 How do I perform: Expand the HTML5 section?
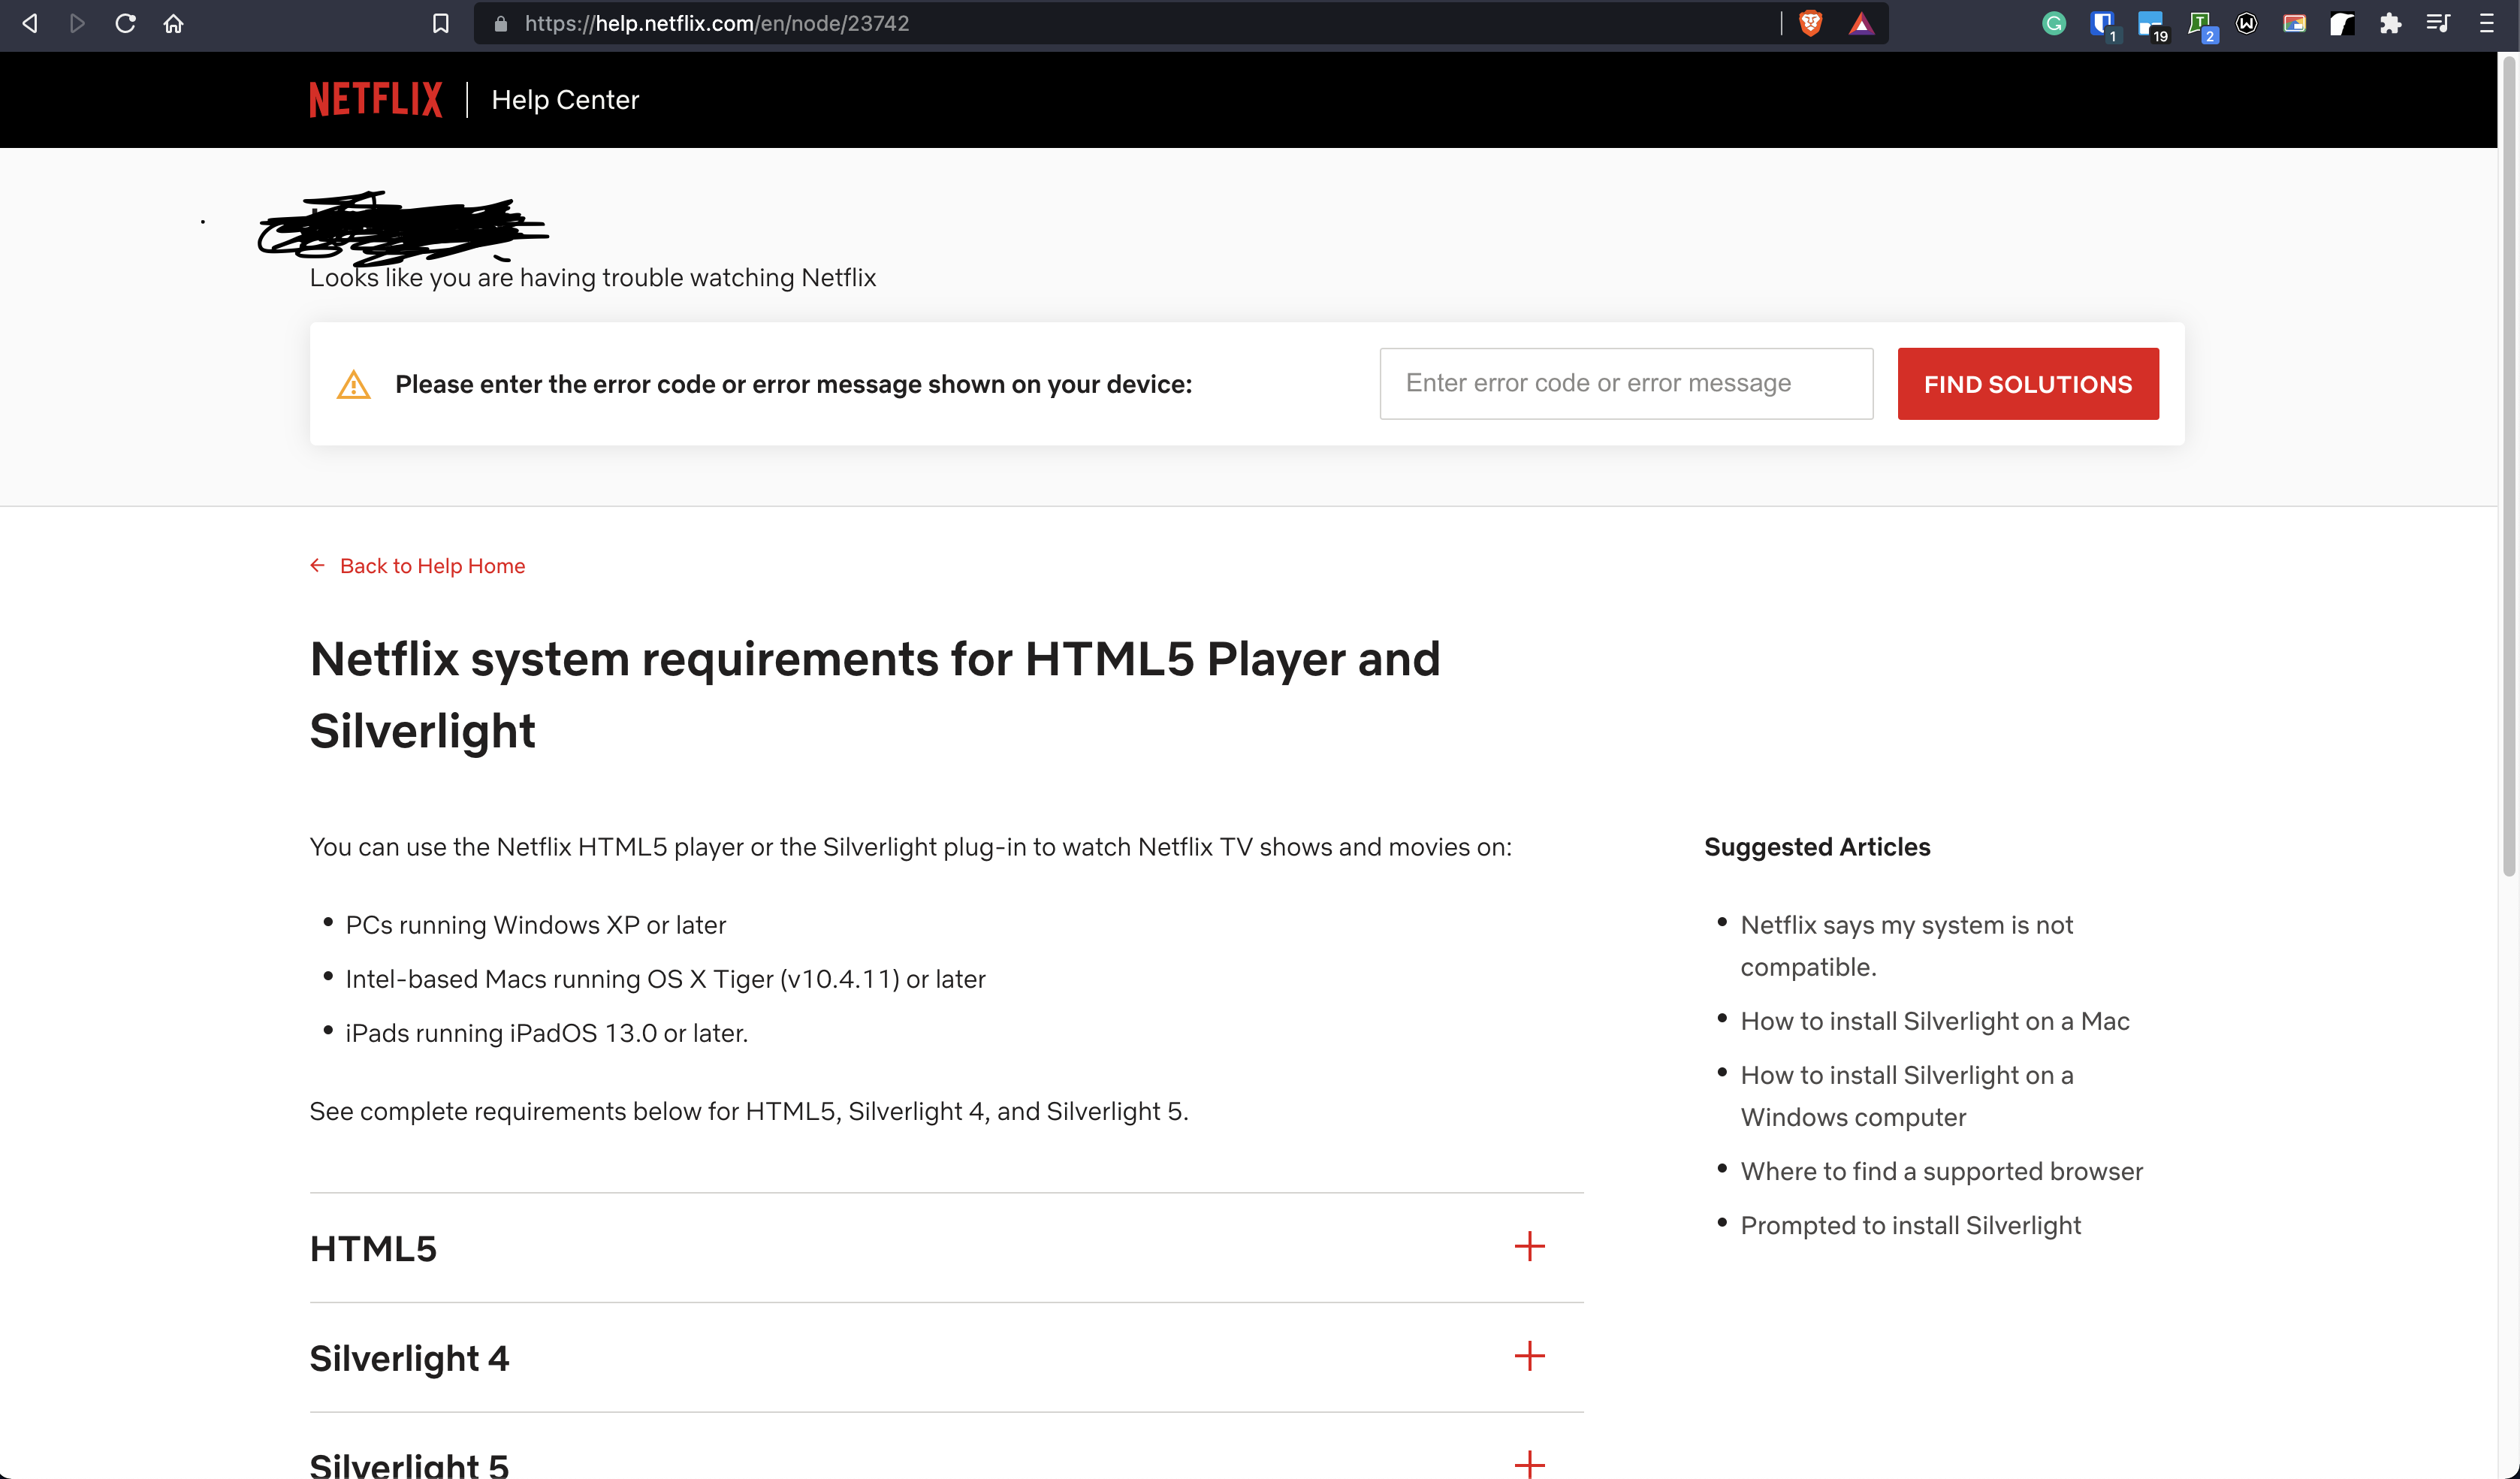pos(946,1248)
